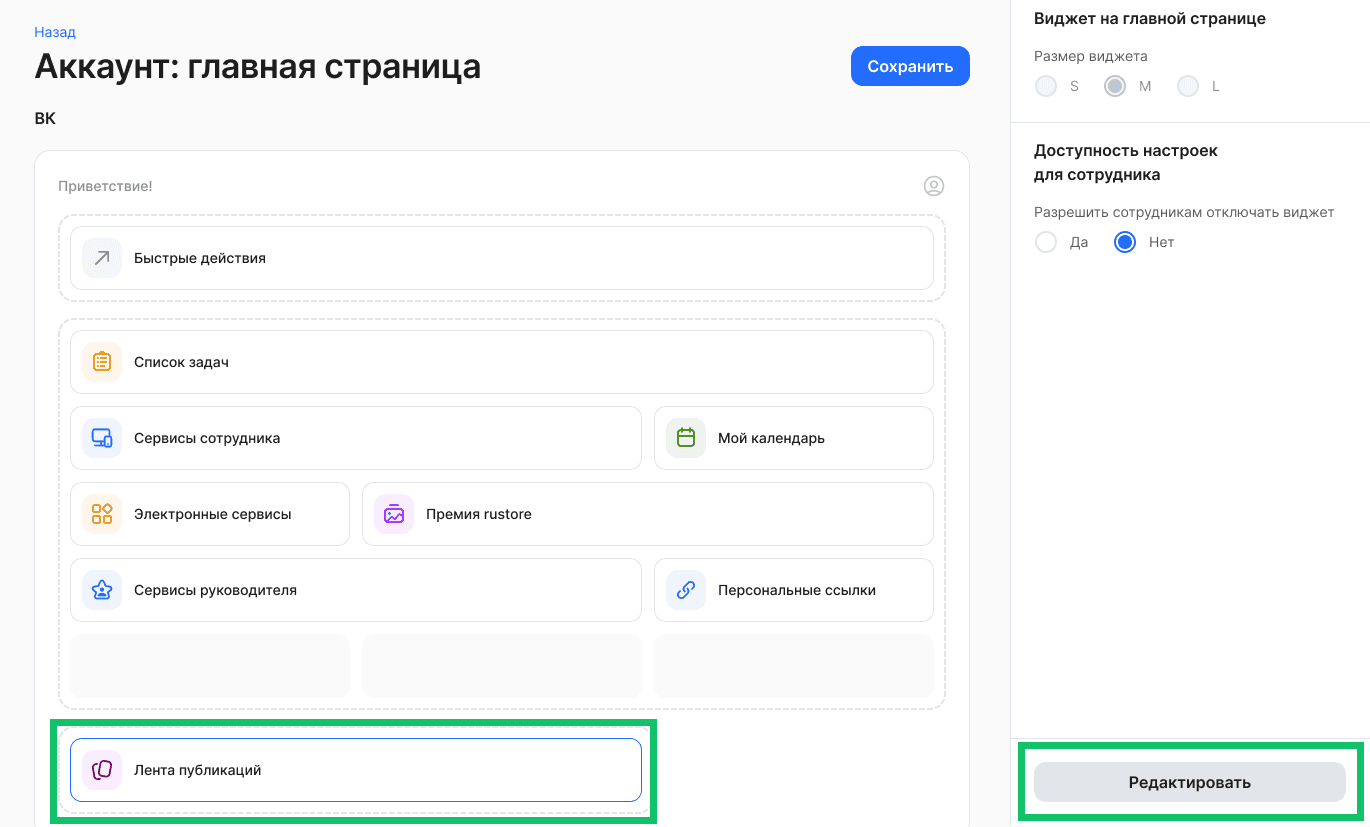
Task: Select the Электронные сервисы grid icon
Action: 101,513
